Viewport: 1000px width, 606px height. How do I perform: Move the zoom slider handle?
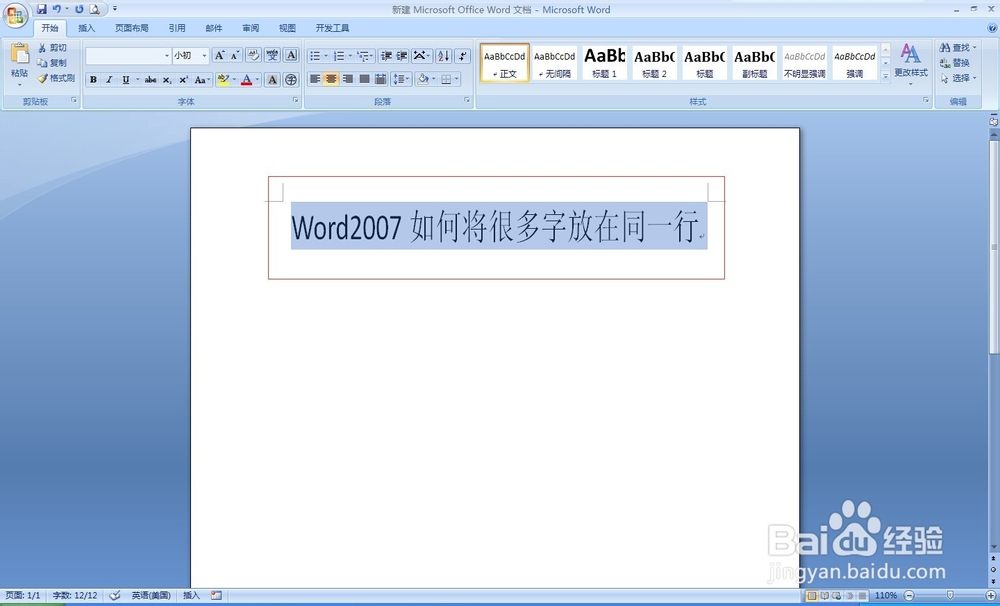tap(950, 595)
